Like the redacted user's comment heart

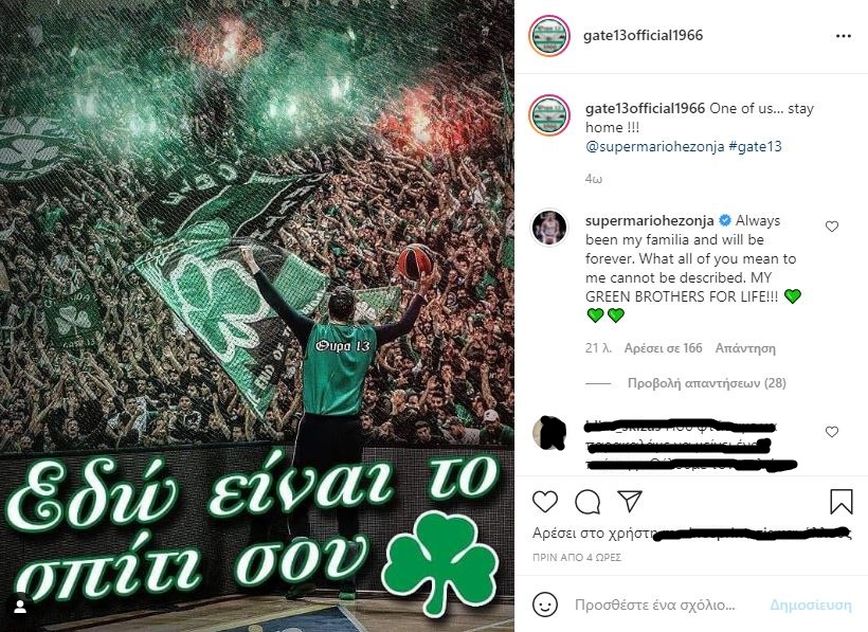(832, 432)
